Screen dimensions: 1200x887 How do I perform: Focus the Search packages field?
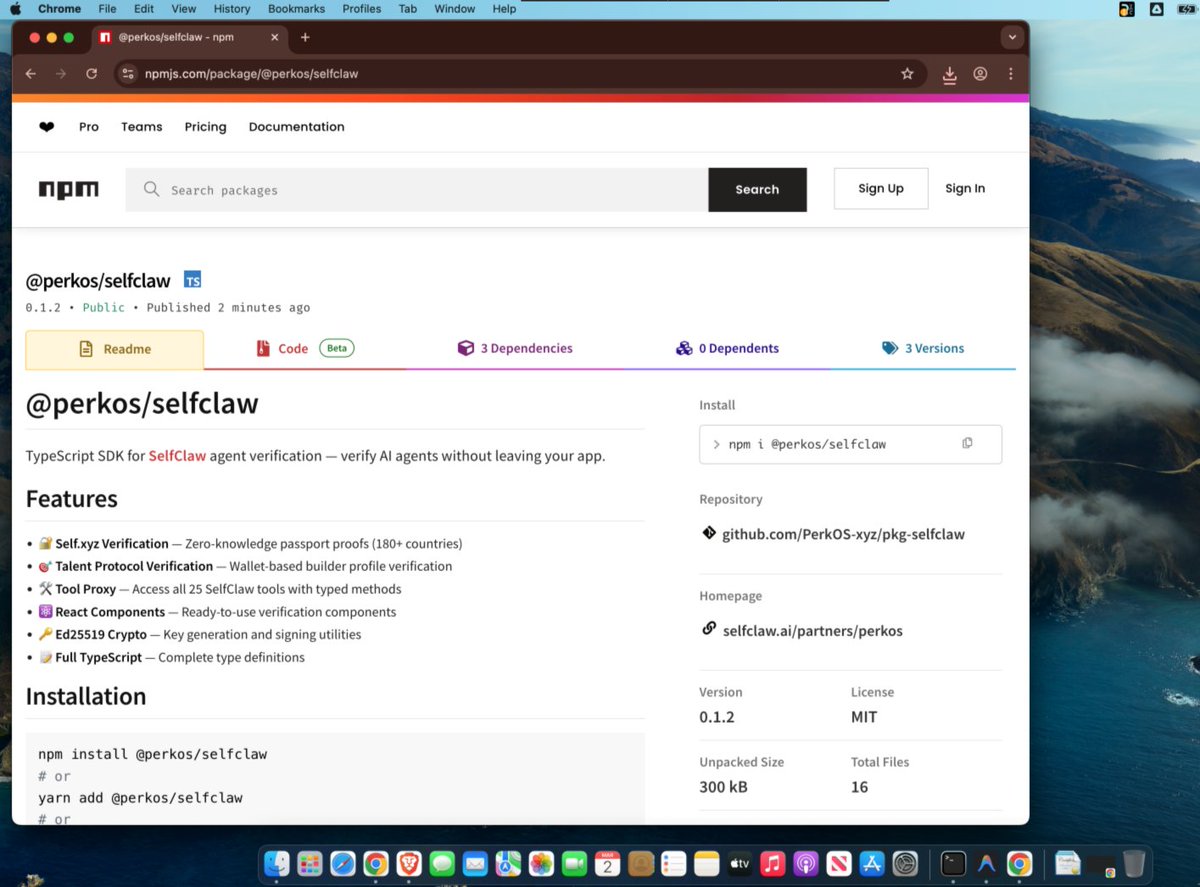(x=417, y=190)
